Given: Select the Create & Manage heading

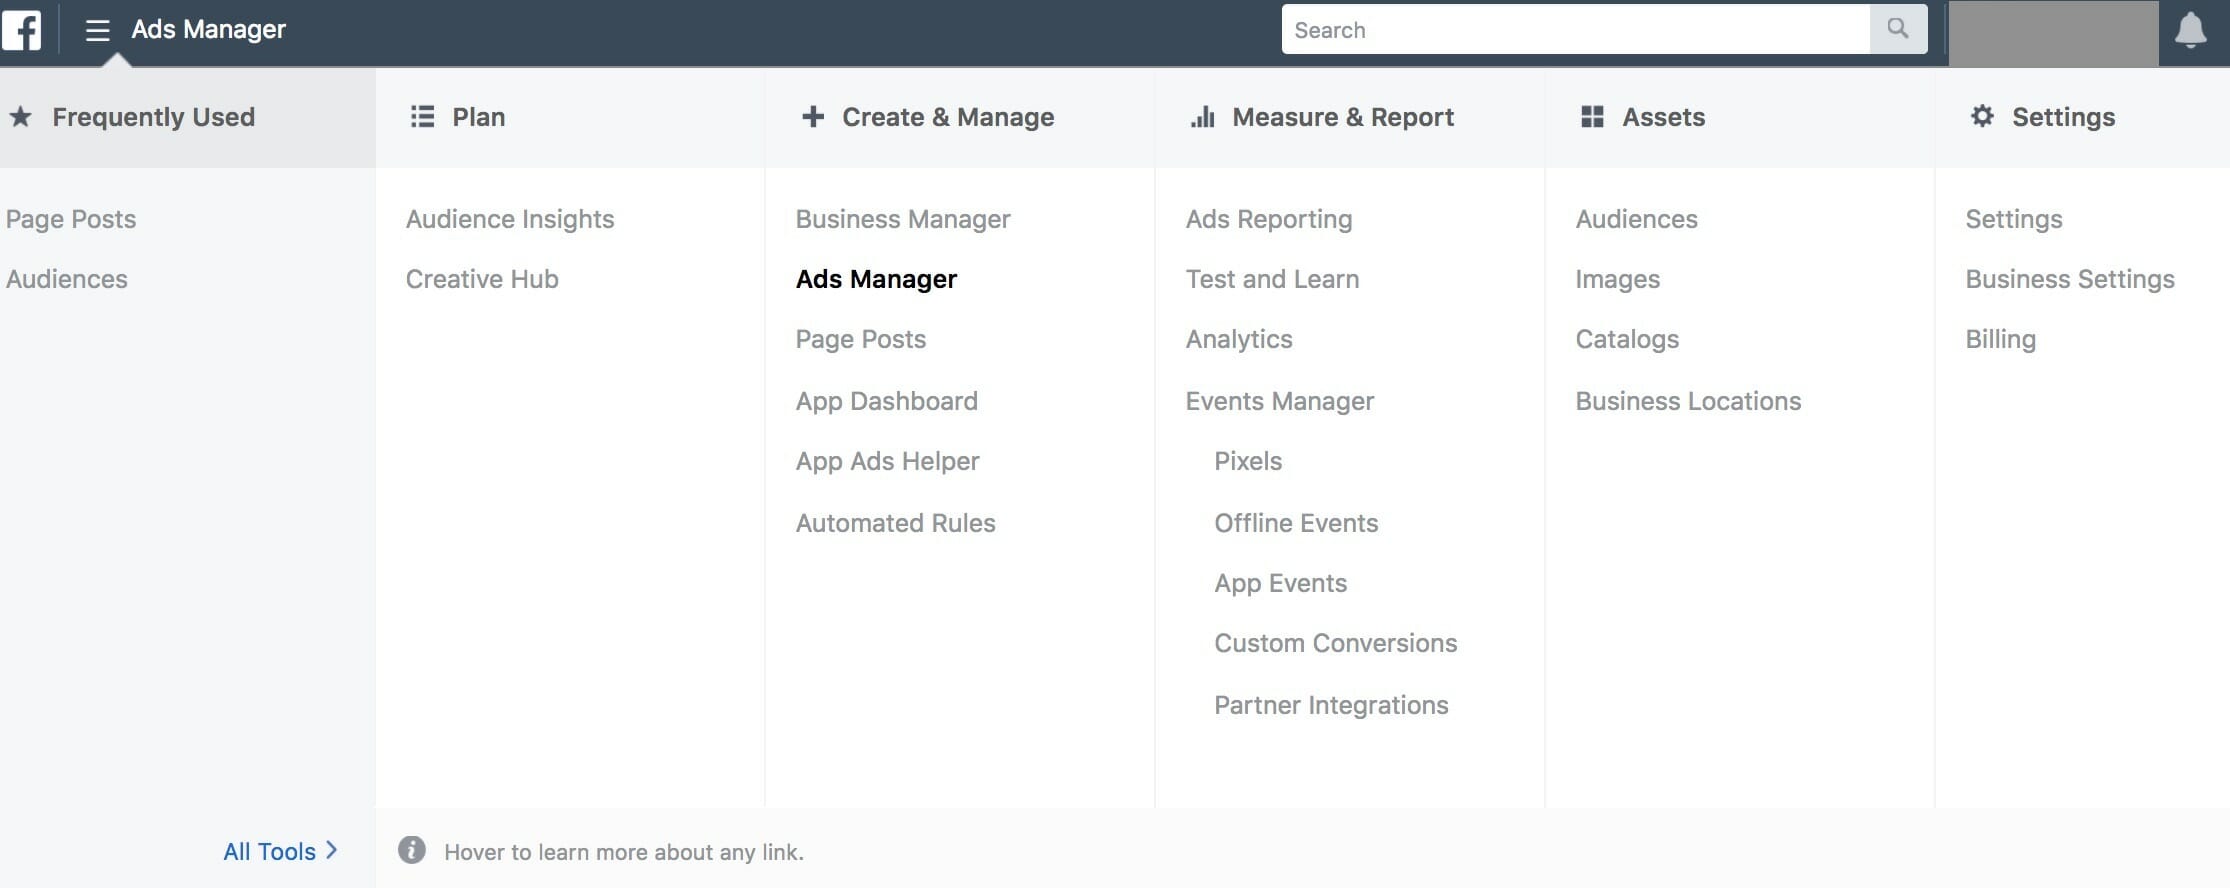Looking at the screenshot, I should click(x=948, y=117).
